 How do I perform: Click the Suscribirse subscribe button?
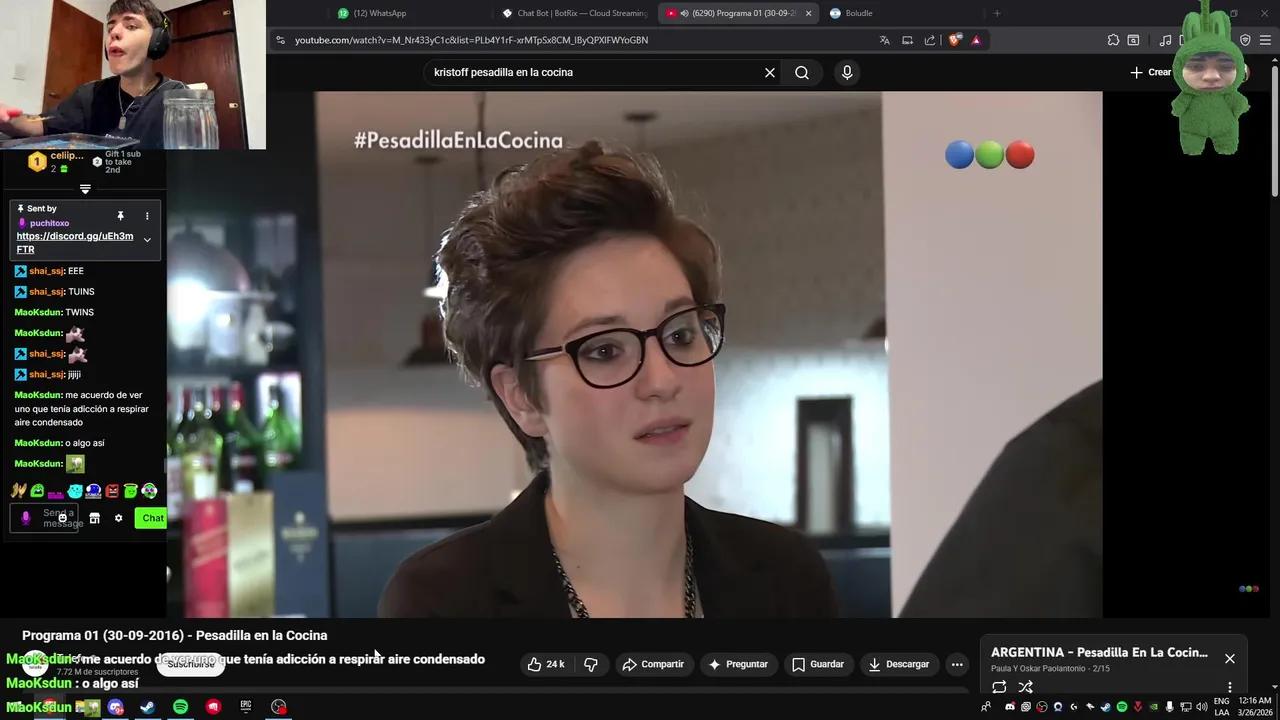click(190, 664)
